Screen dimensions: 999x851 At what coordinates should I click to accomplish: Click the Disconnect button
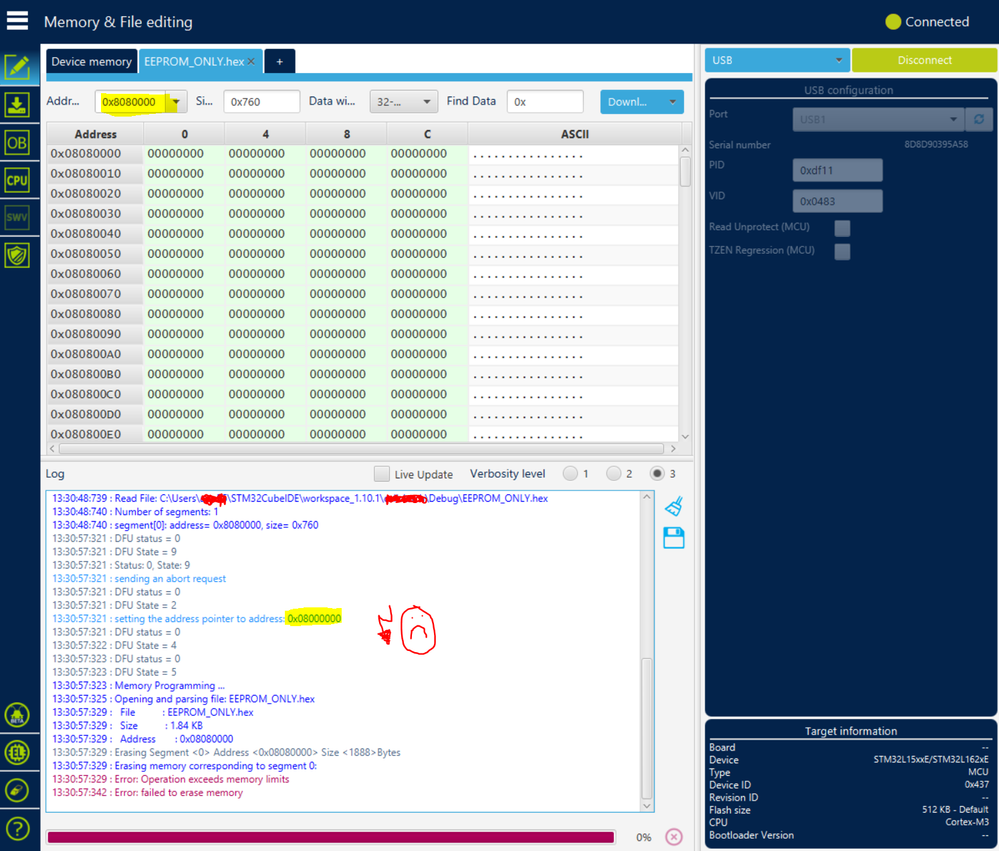coord(924,60)
